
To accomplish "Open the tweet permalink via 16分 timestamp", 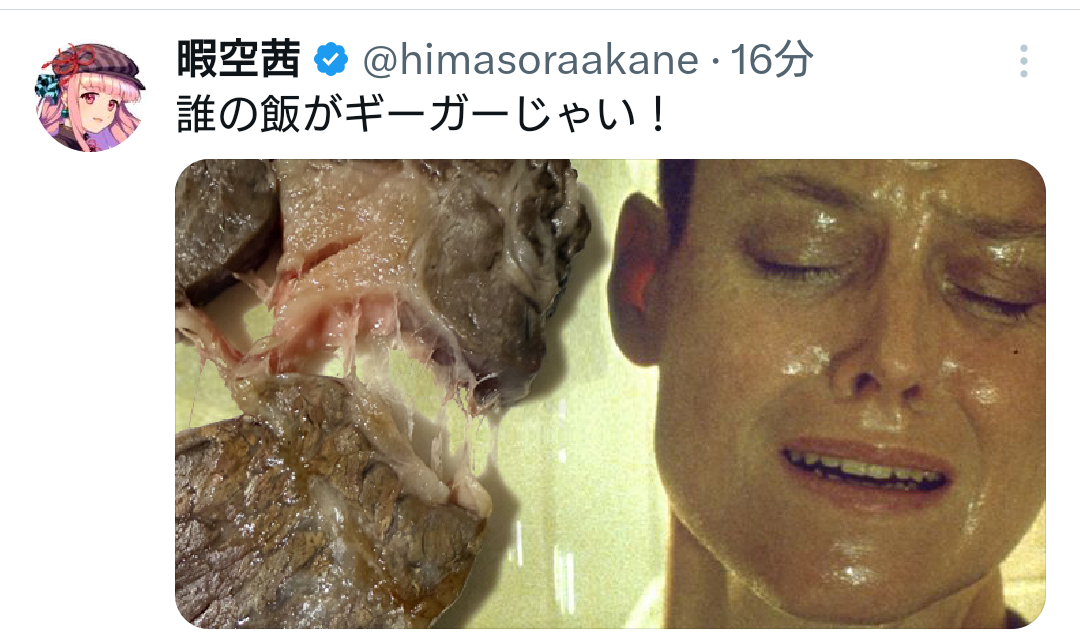I will point(771,59).
